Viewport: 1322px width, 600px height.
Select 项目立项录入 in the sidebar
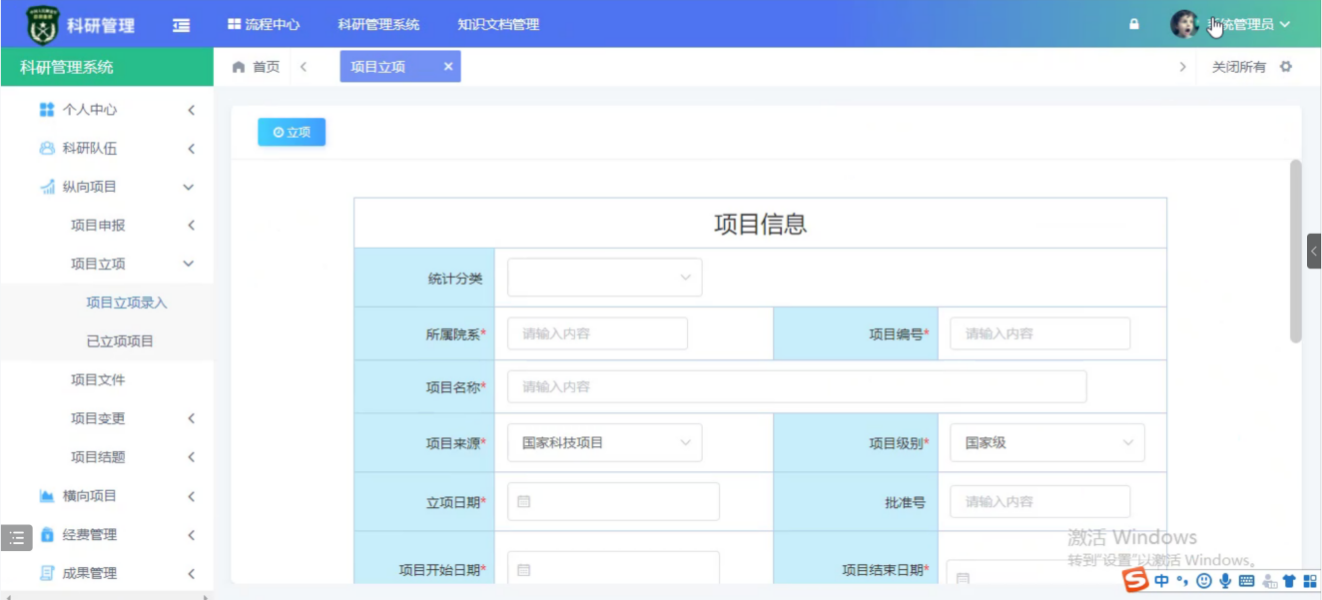tap(127, 302)
